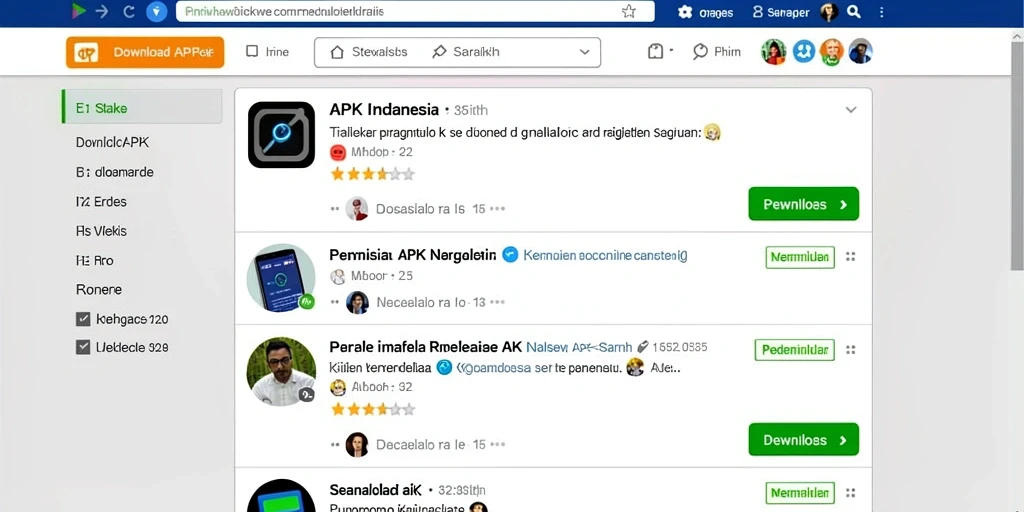Screen dimensions: 1024x512
Task: Click the blue verified badge after Nergoletin
Action: 510,255
